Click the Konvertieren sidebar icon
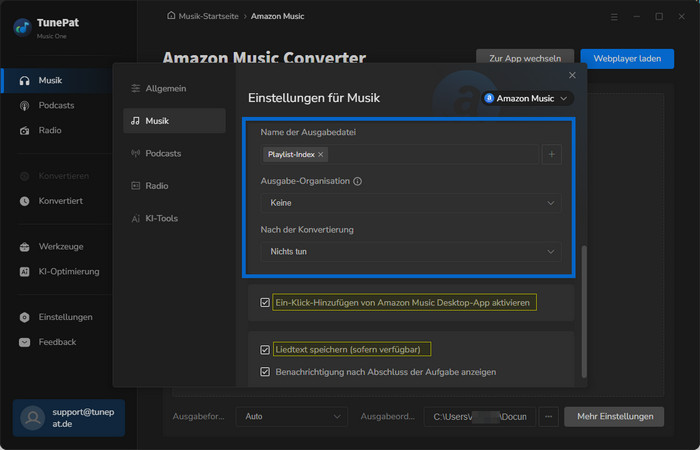The height and width of the screenshot is (450, 700). pyautogui.click(x=25, y=176)
